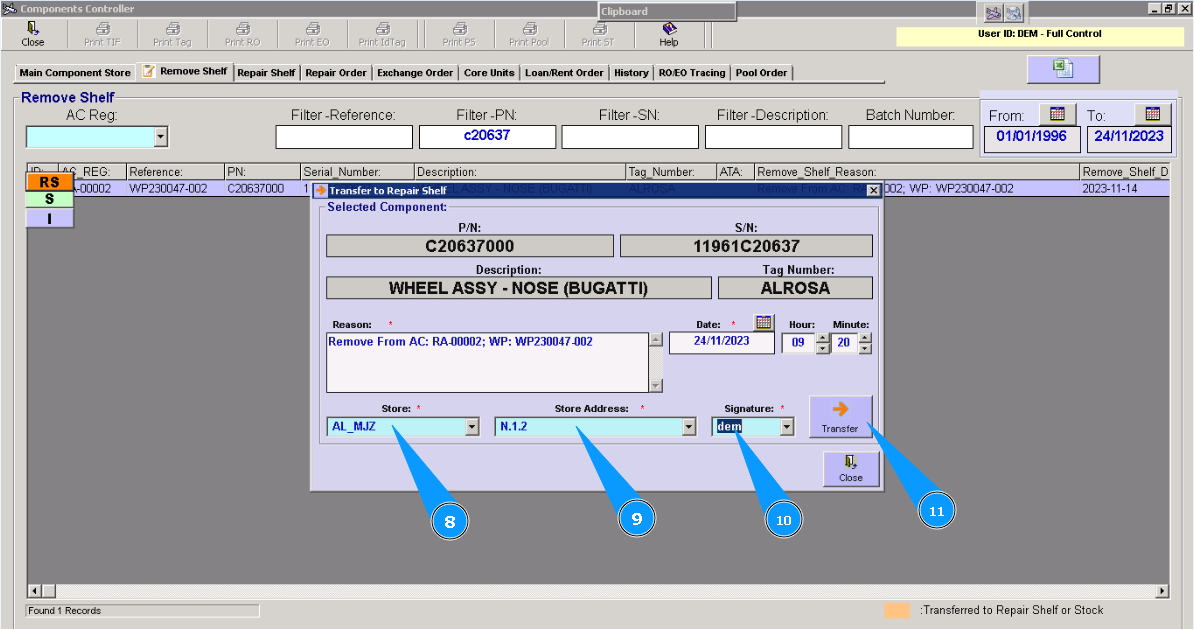Click the Reference column header

click(x=175, y=171)
